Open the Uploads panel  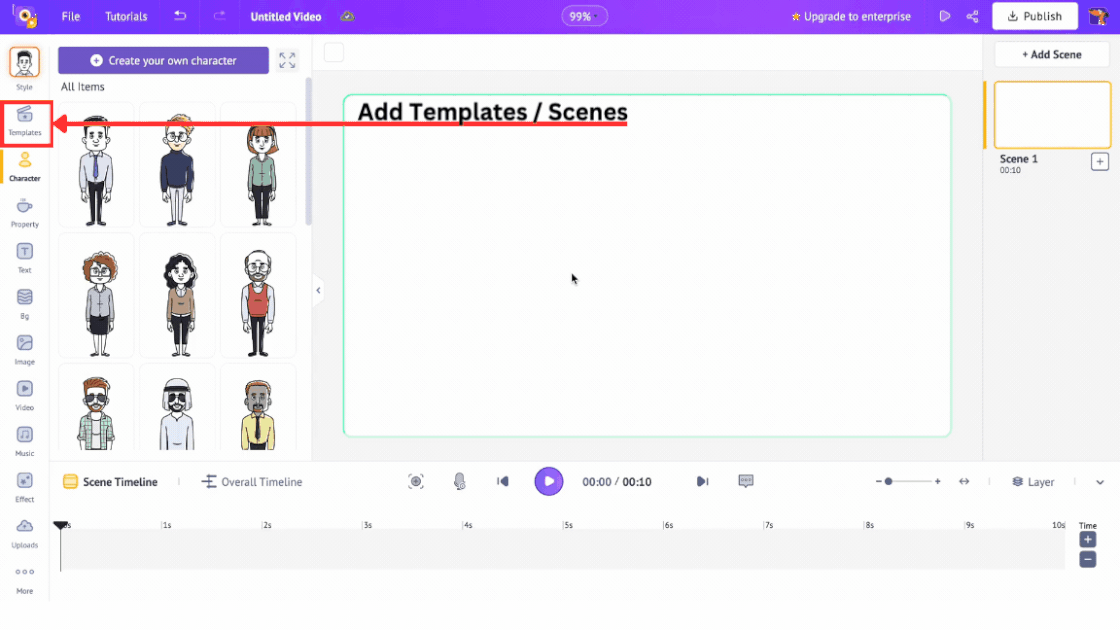(x=24, y=529)
